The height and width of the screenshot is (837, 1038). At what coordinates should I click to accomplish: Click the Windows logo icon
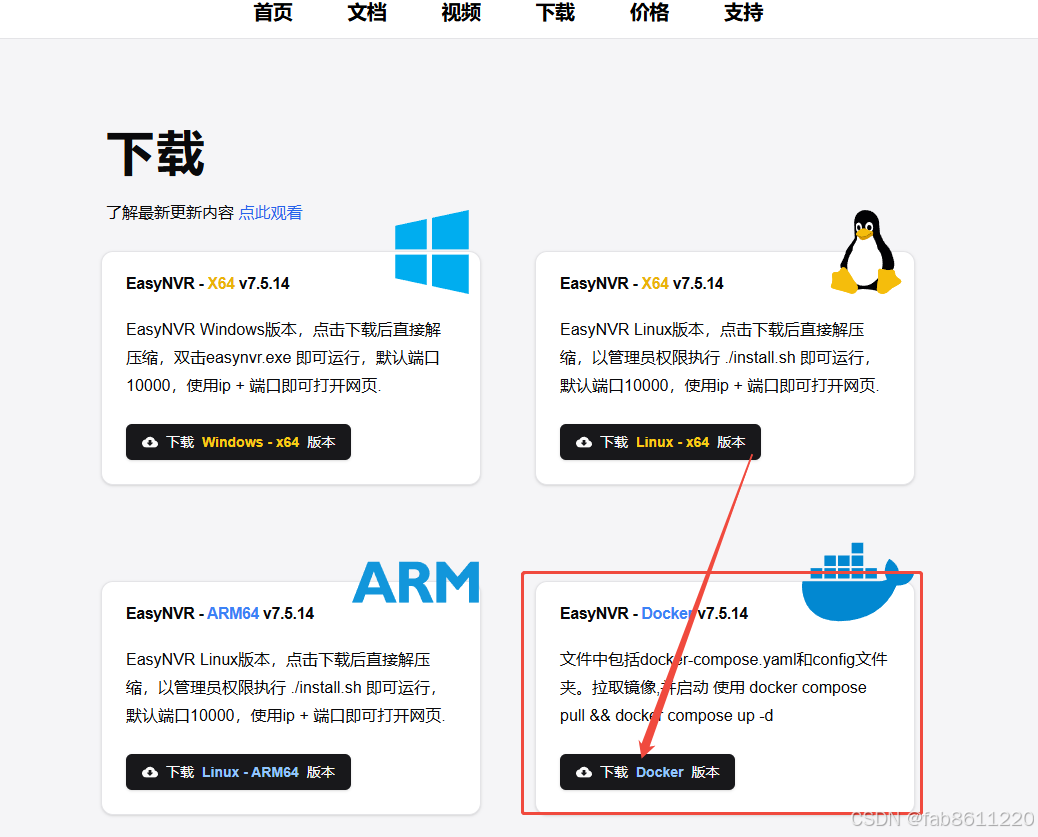(x=432, y=252)
